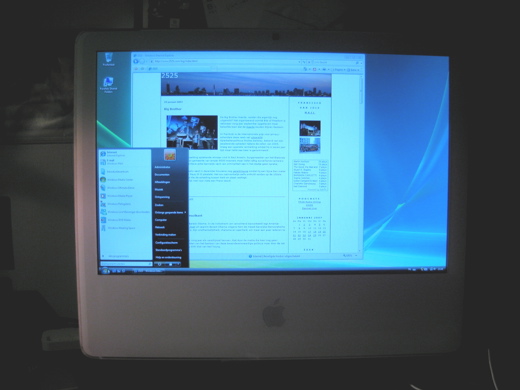Open Administrator folder in Start menu

point(162,167)
